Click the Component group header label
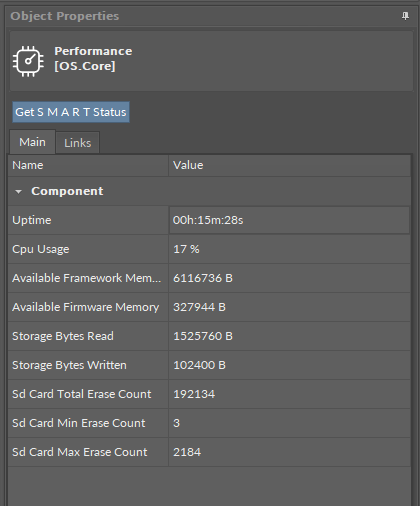 point(67,191)
